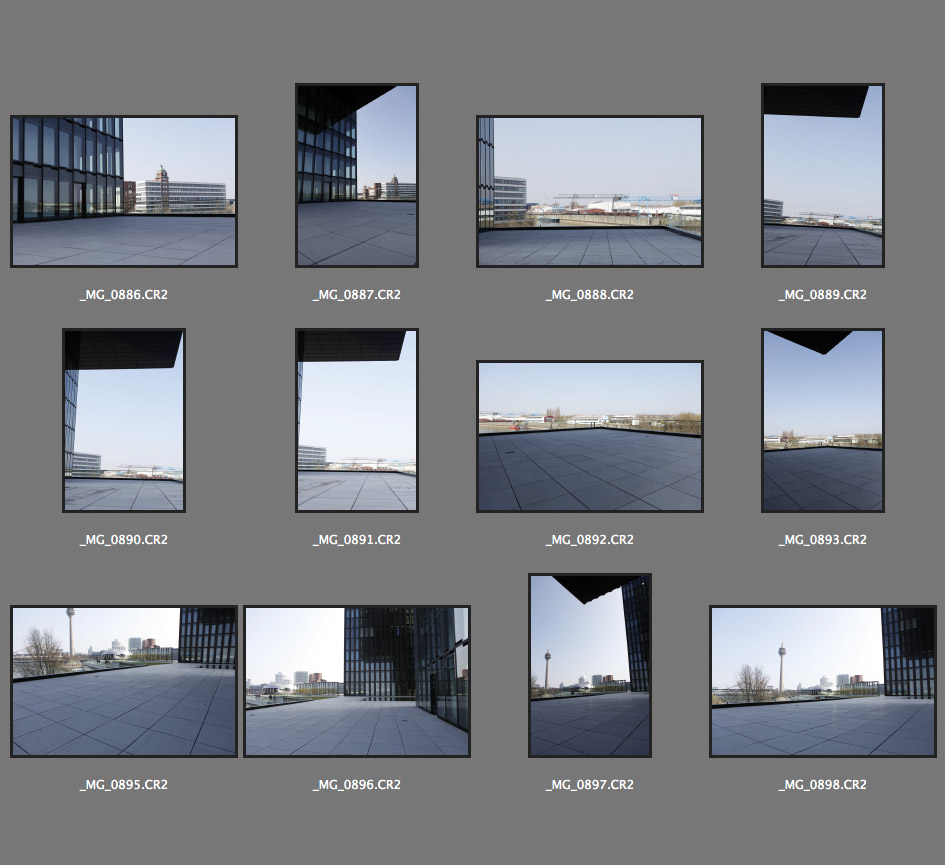
Task: Open the _MG_0887.CR2 portrait thumbnail
Action: pos(357,175)
